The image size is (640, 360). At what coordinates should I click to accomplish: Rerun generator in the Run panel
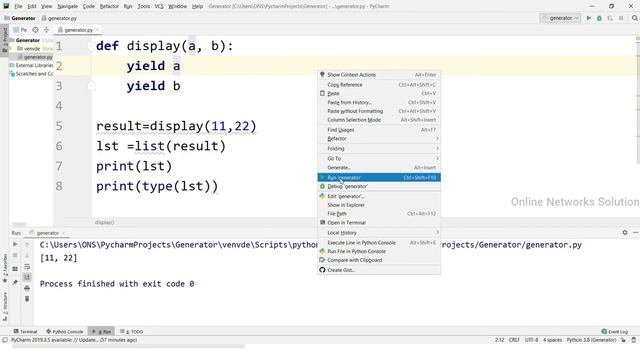pyautogui.click(x=15, y=244)
